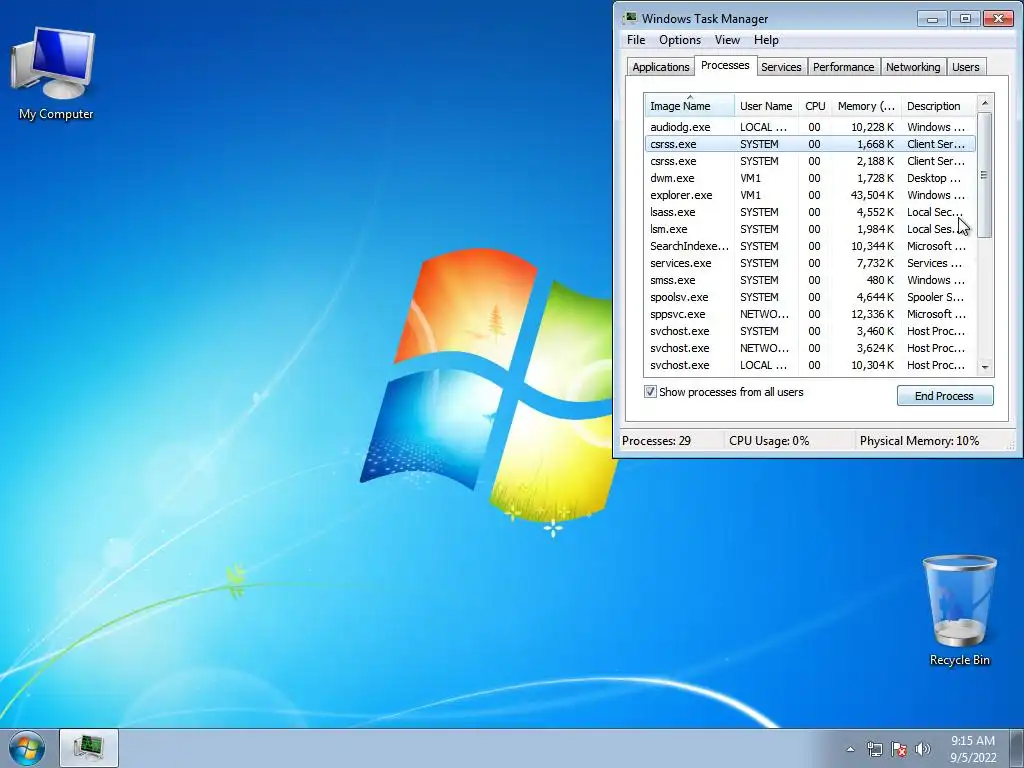The height and width of the screenshot is (768, 1024).
Task: Select the Processes tab
Action: 725,65
